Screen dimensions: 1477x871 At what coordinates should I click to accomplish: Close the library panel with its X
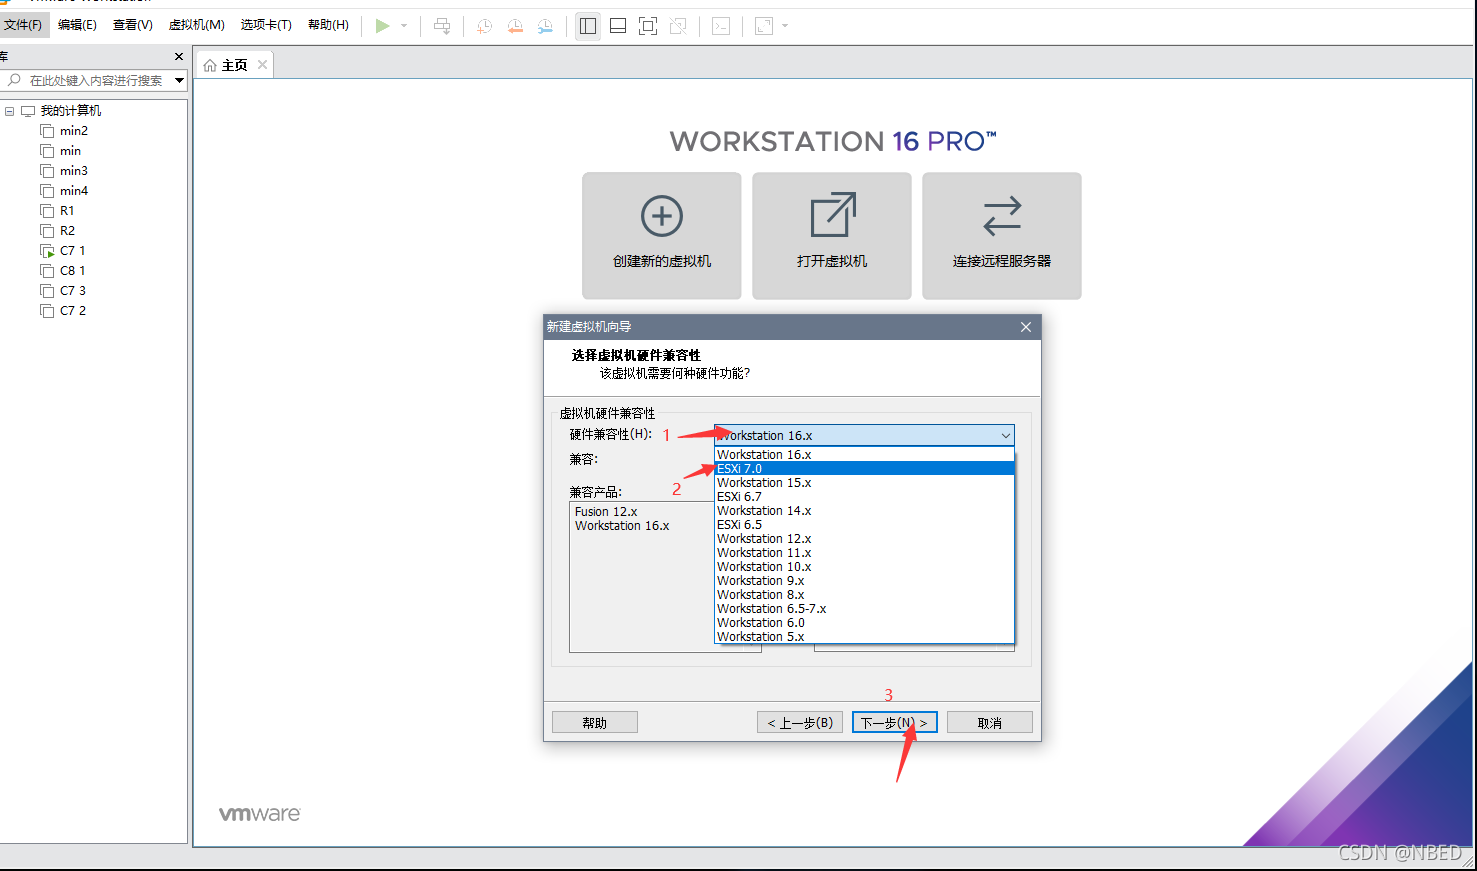[x=179, y=57]
